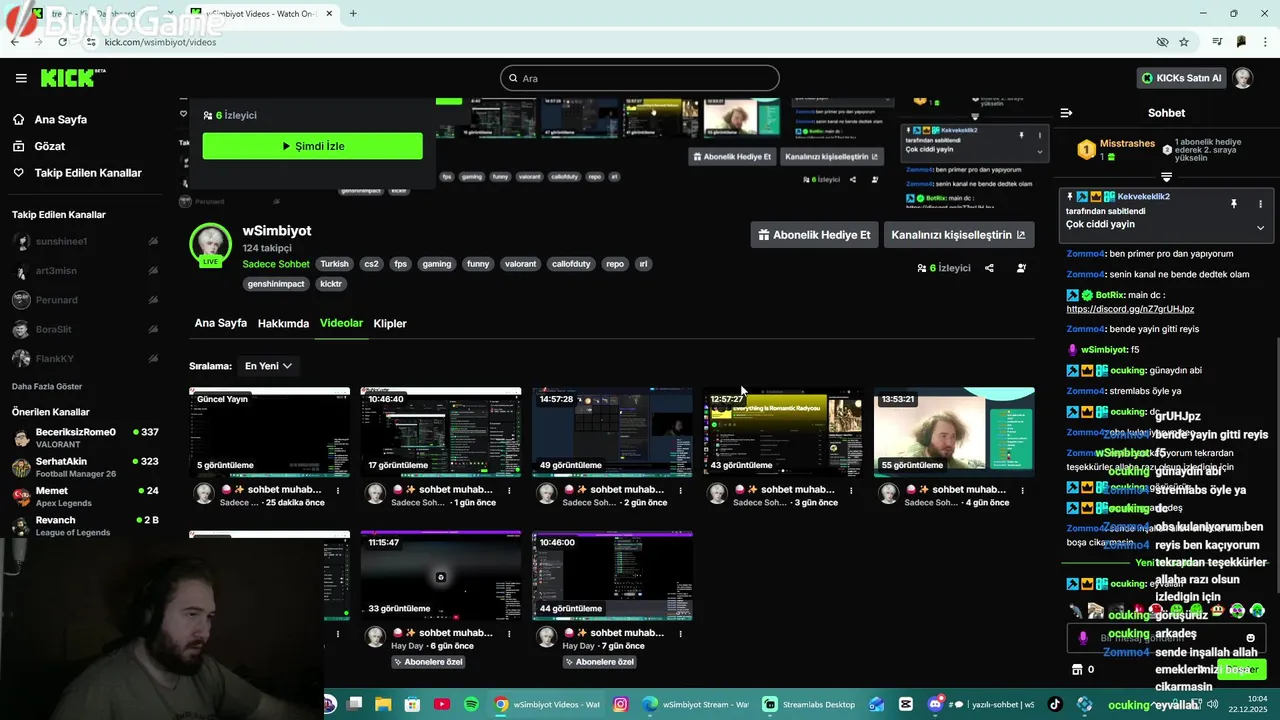This screenshot has width=1280, height=720.
Task: Switch to Edge wSimbiyot Stream window
Action: click(696, 704)
